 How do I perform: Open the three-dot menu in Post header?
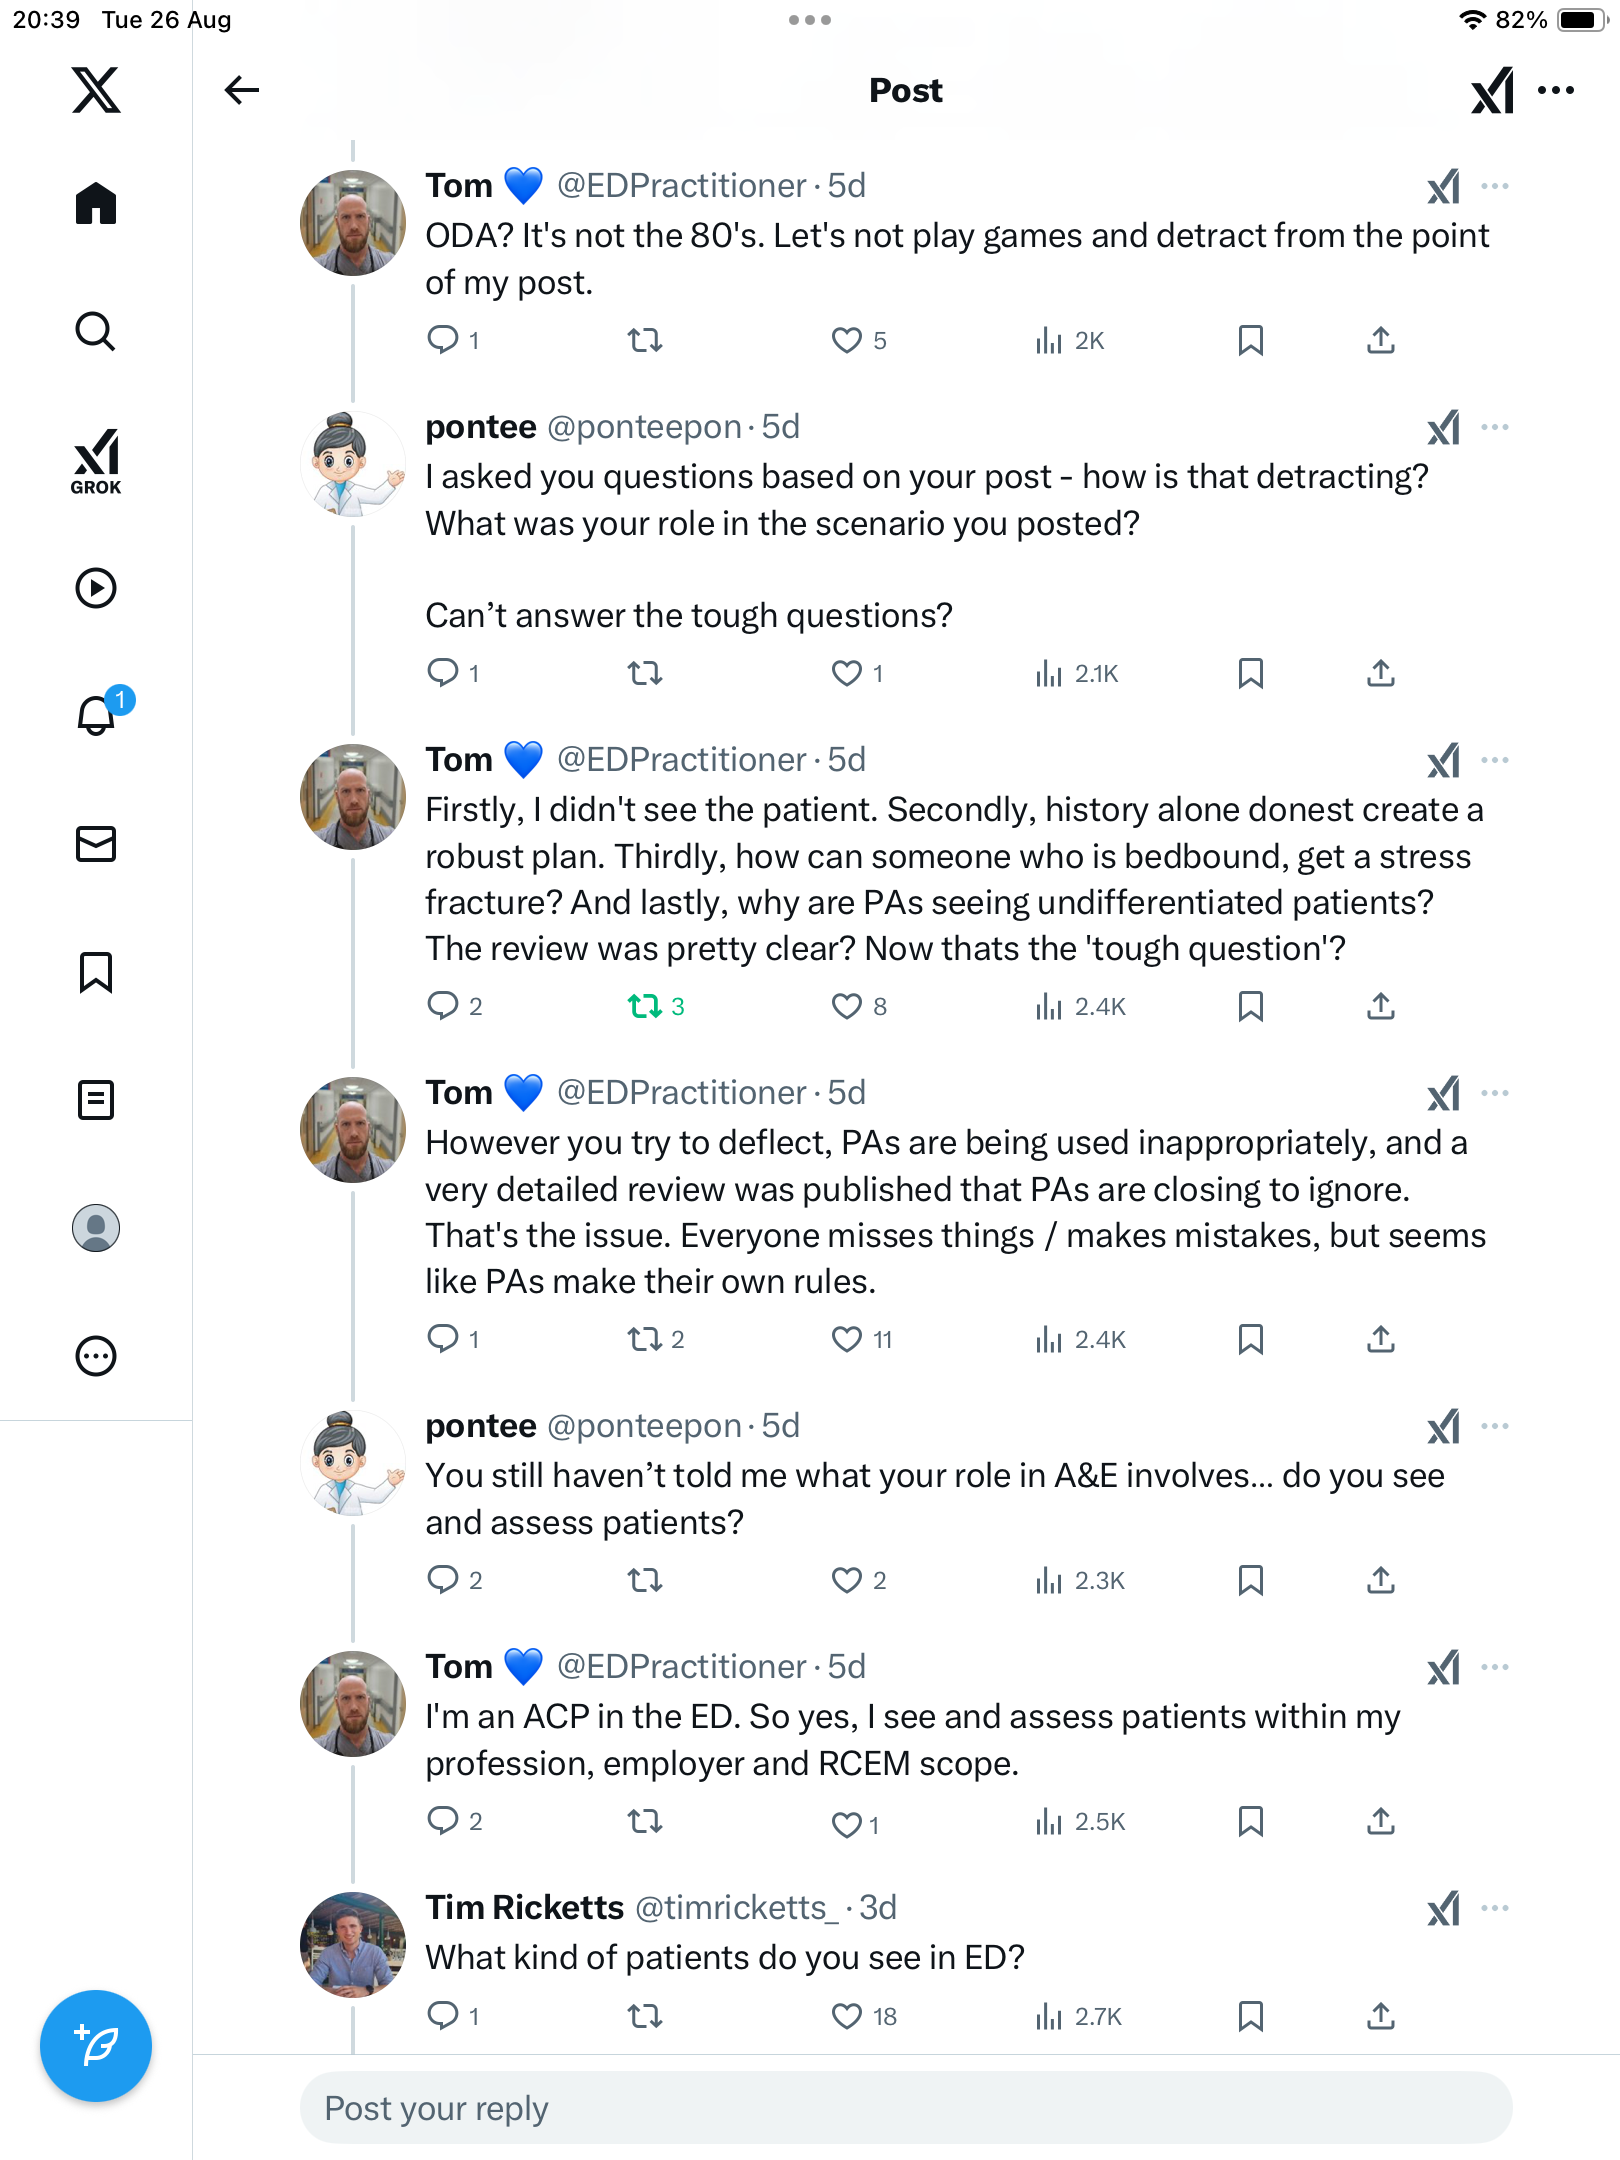(x=1556, y=90)
